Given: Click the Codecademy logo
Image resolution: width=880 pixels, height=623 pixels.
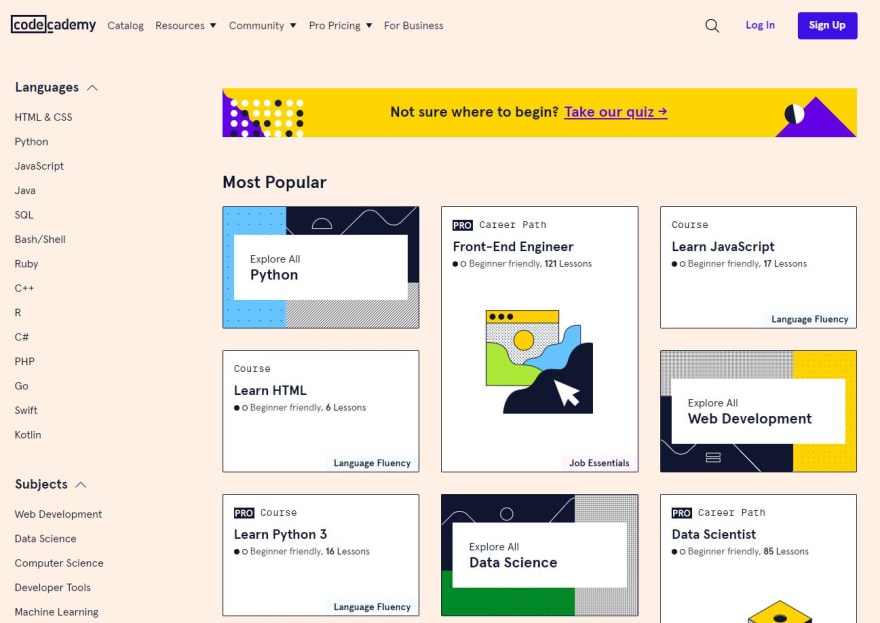Looking at the screenshot, I should [53, 25].
